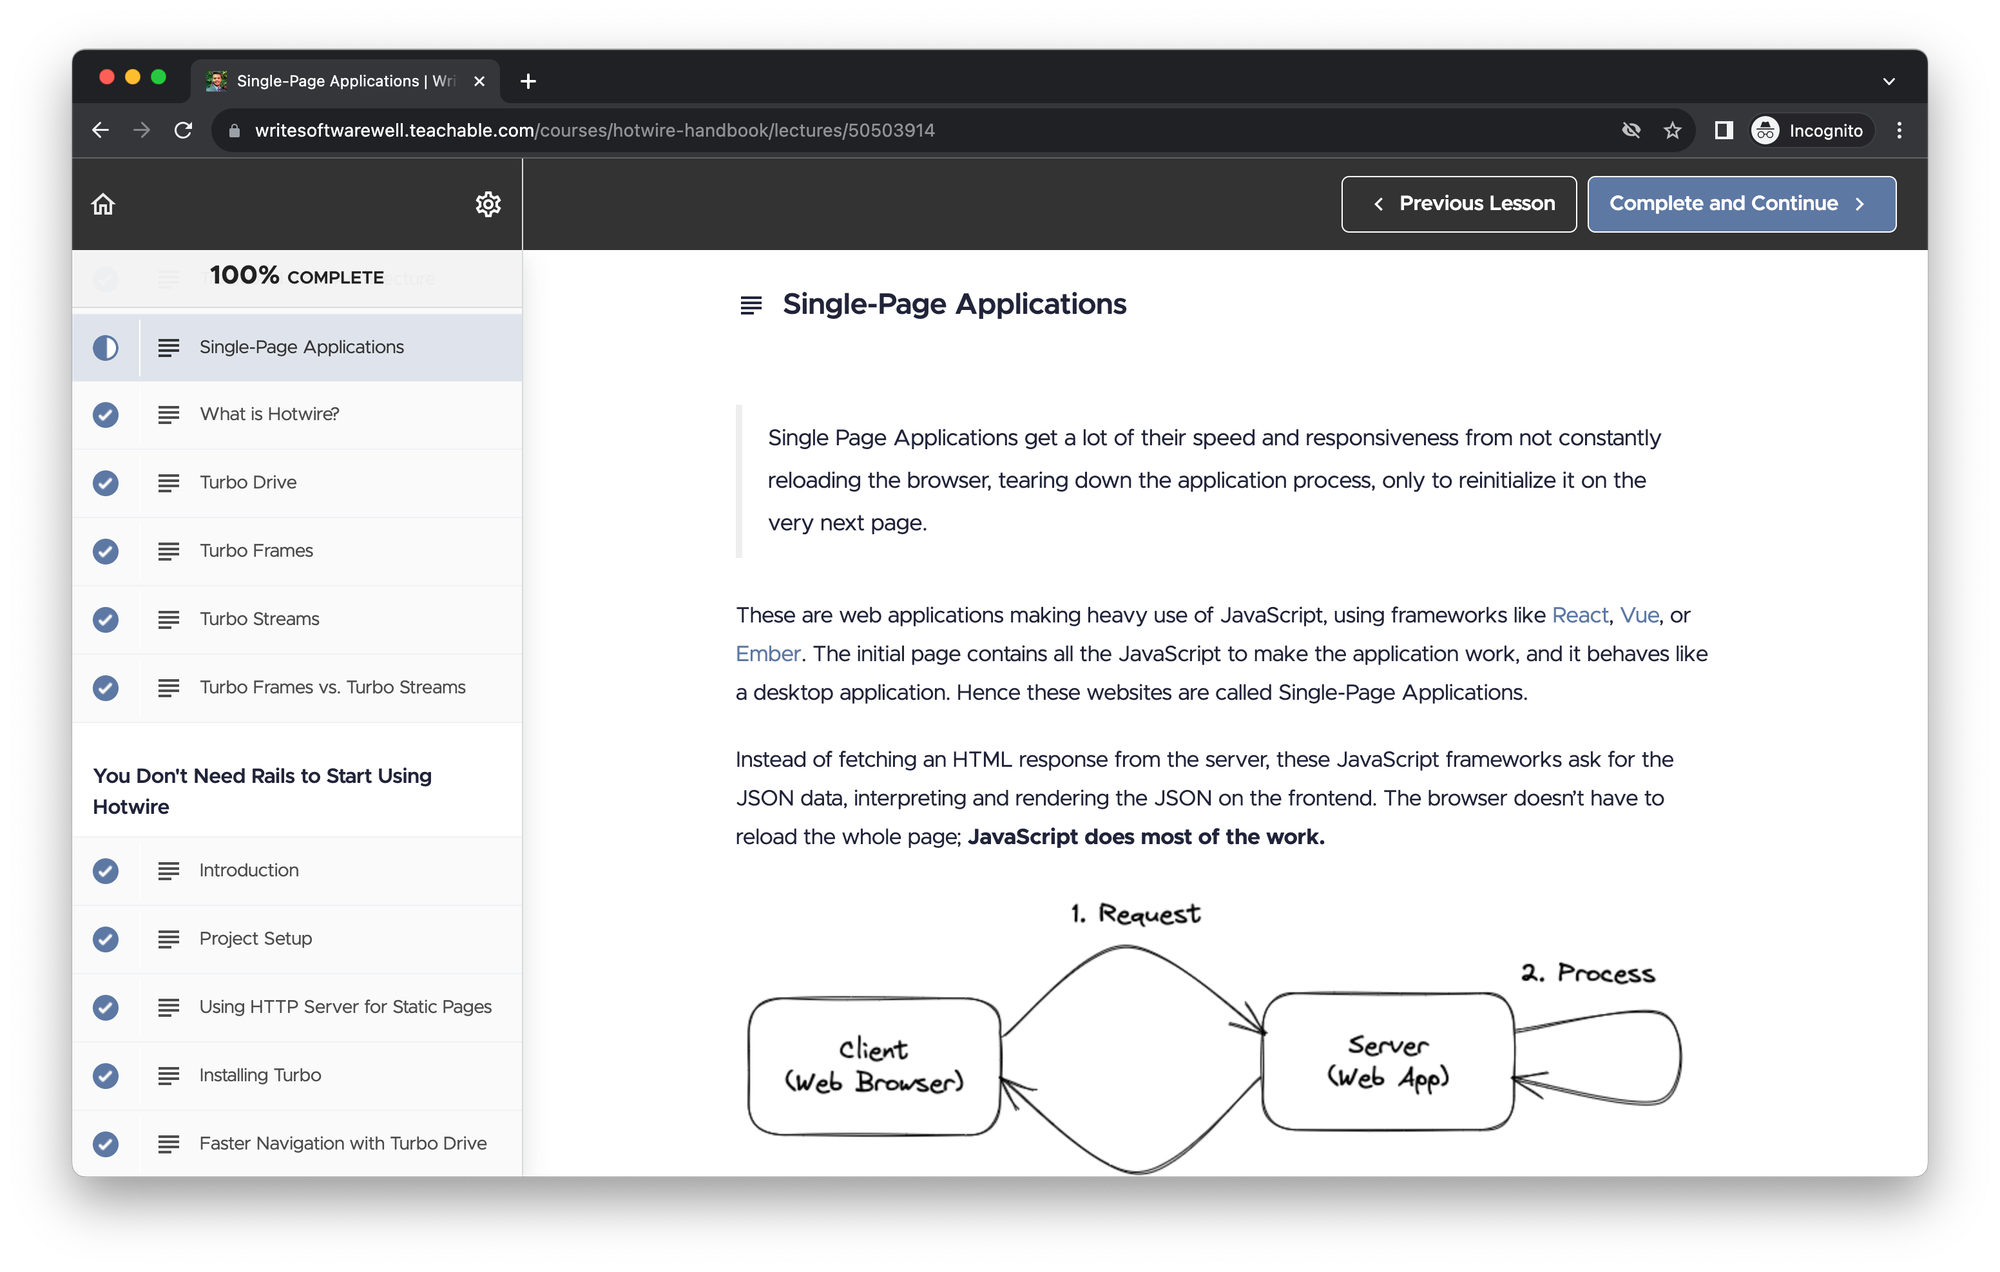2000x1272 pixels.
Task: Navigate back with the browser arrow
Action: 100,130
